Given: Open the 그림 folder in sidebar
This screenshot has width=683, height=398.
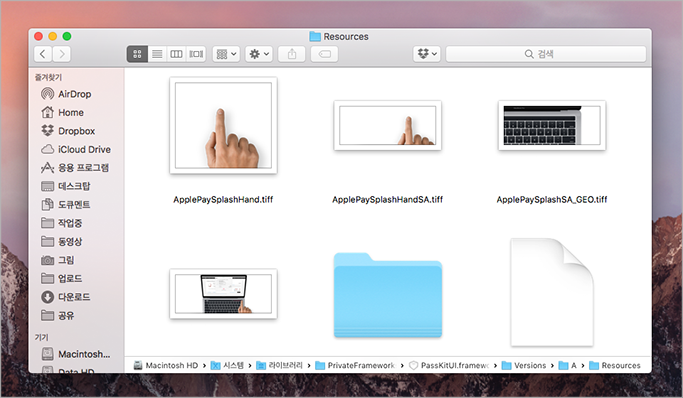Looking at the screenshot, I should pyautogui.click(x=57, y=260).
